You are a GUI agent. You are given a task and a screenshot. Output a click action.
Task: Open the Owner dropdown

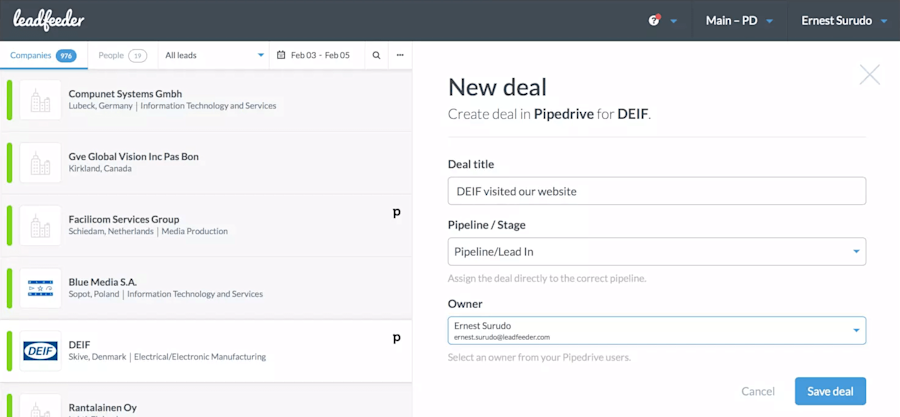[x=657, y=331]
